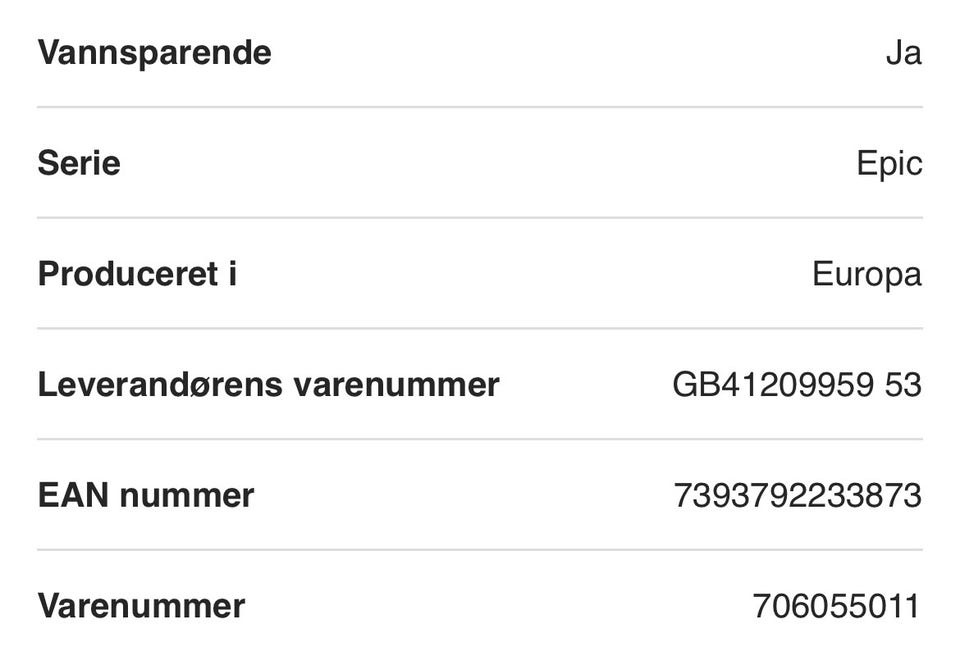Click the divider above the Varenummer row
Image resolution: width=960 pixels, height=665 pixels.
click(x=480, y=550)
